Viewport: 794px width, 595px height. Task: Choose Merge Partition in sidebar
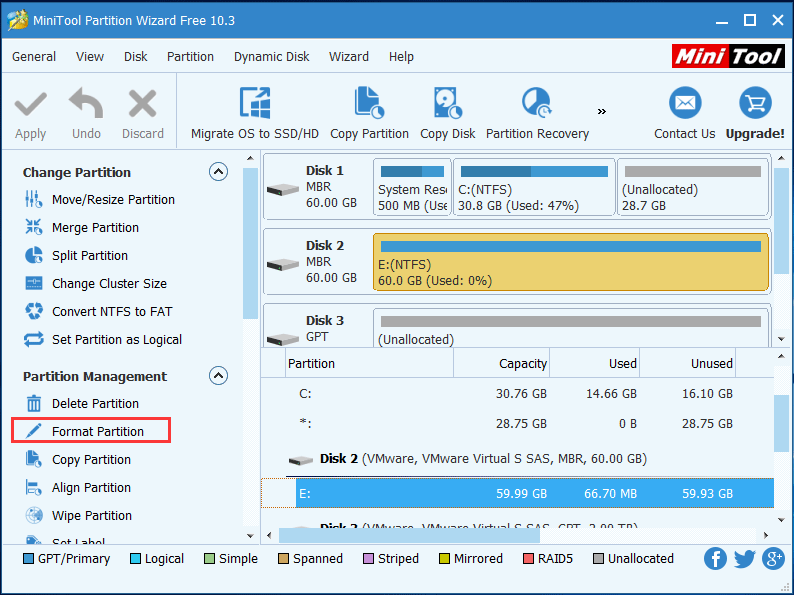pyautogui.click(x=82, y=228)
